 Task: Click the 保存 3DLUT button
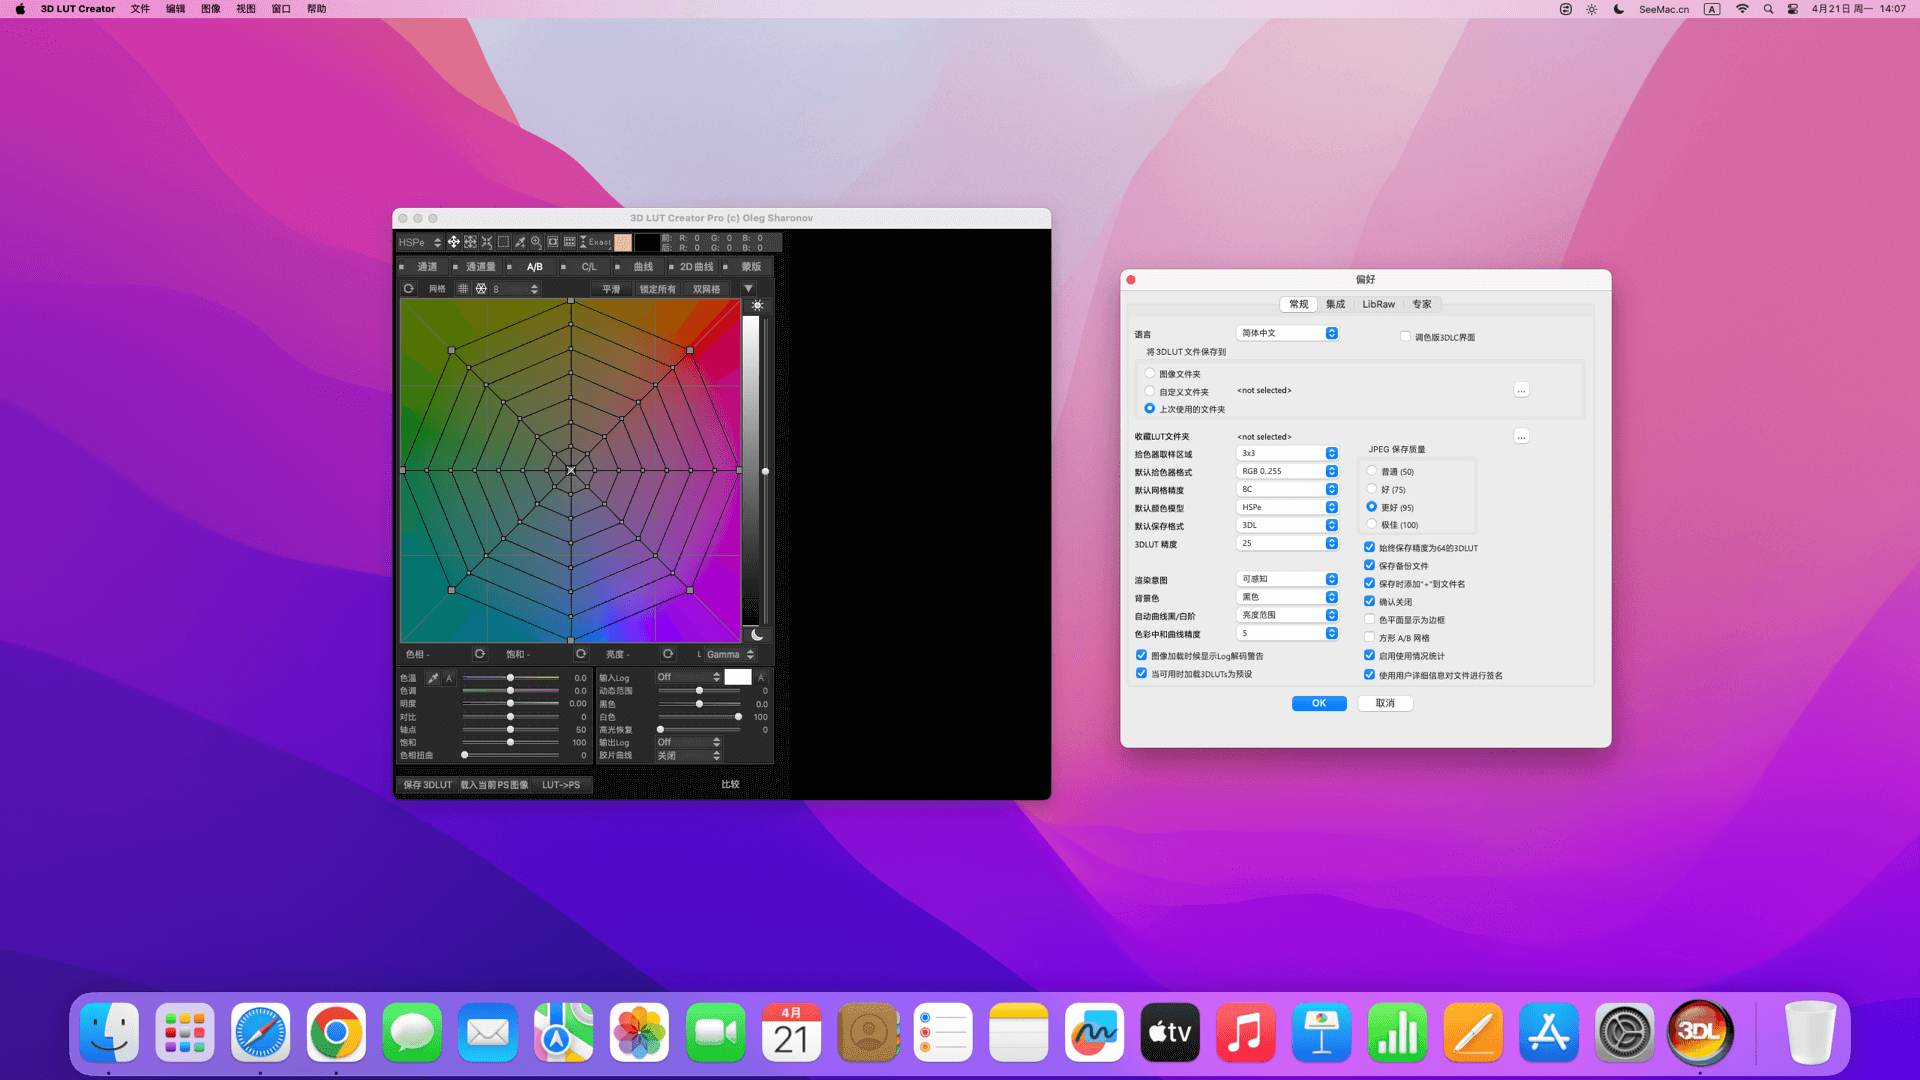click(427, 785)
